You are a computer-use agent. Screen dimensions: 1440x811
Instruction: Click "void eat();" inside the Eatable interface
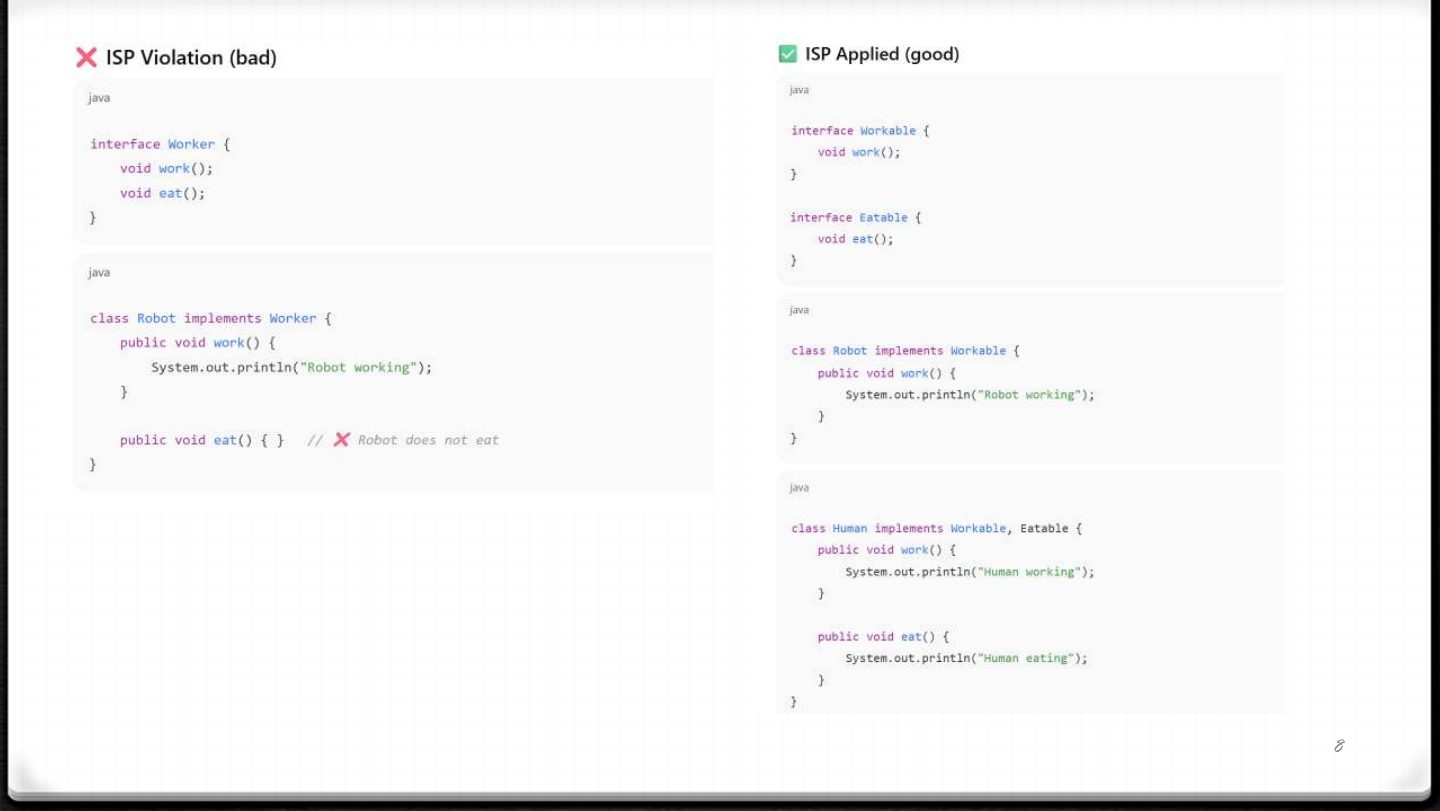pos(855,239)
